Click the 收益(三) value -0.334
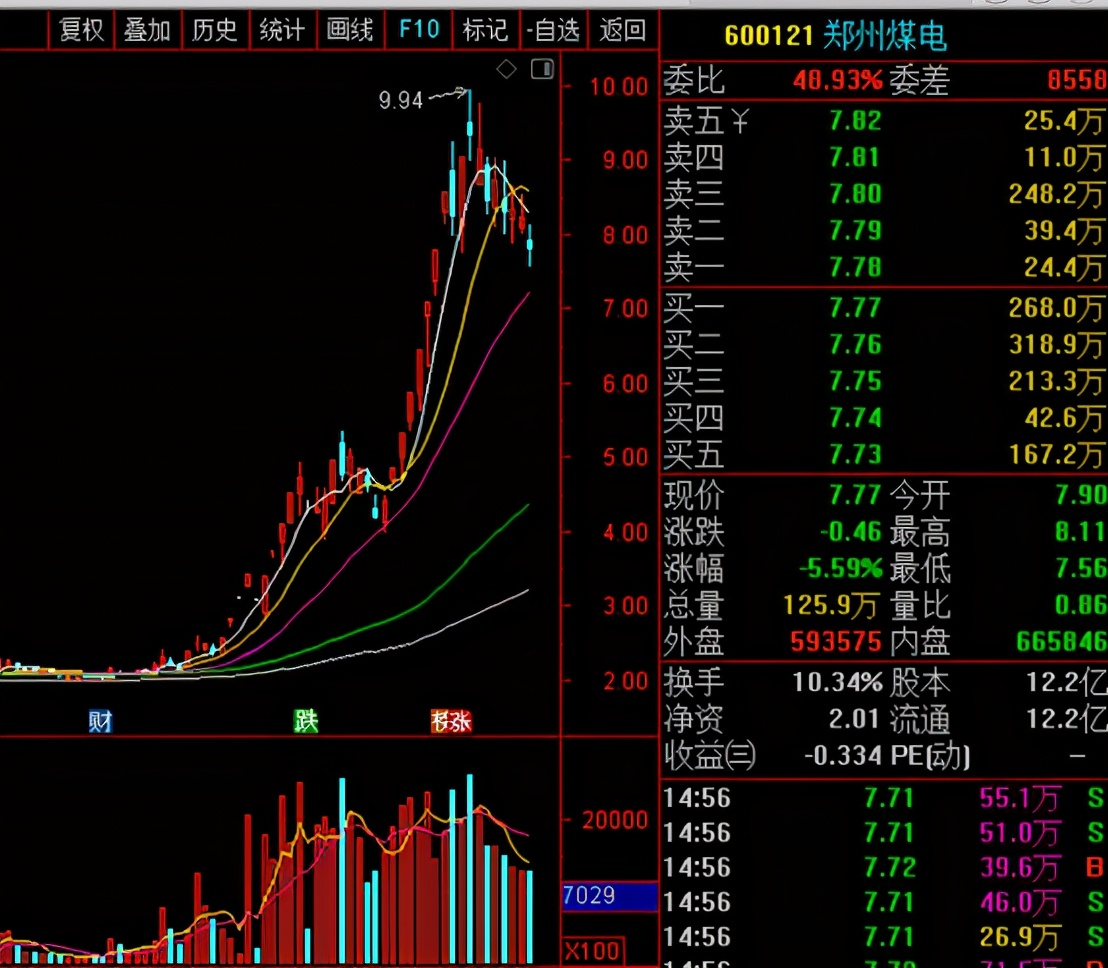 coord(843,755)
